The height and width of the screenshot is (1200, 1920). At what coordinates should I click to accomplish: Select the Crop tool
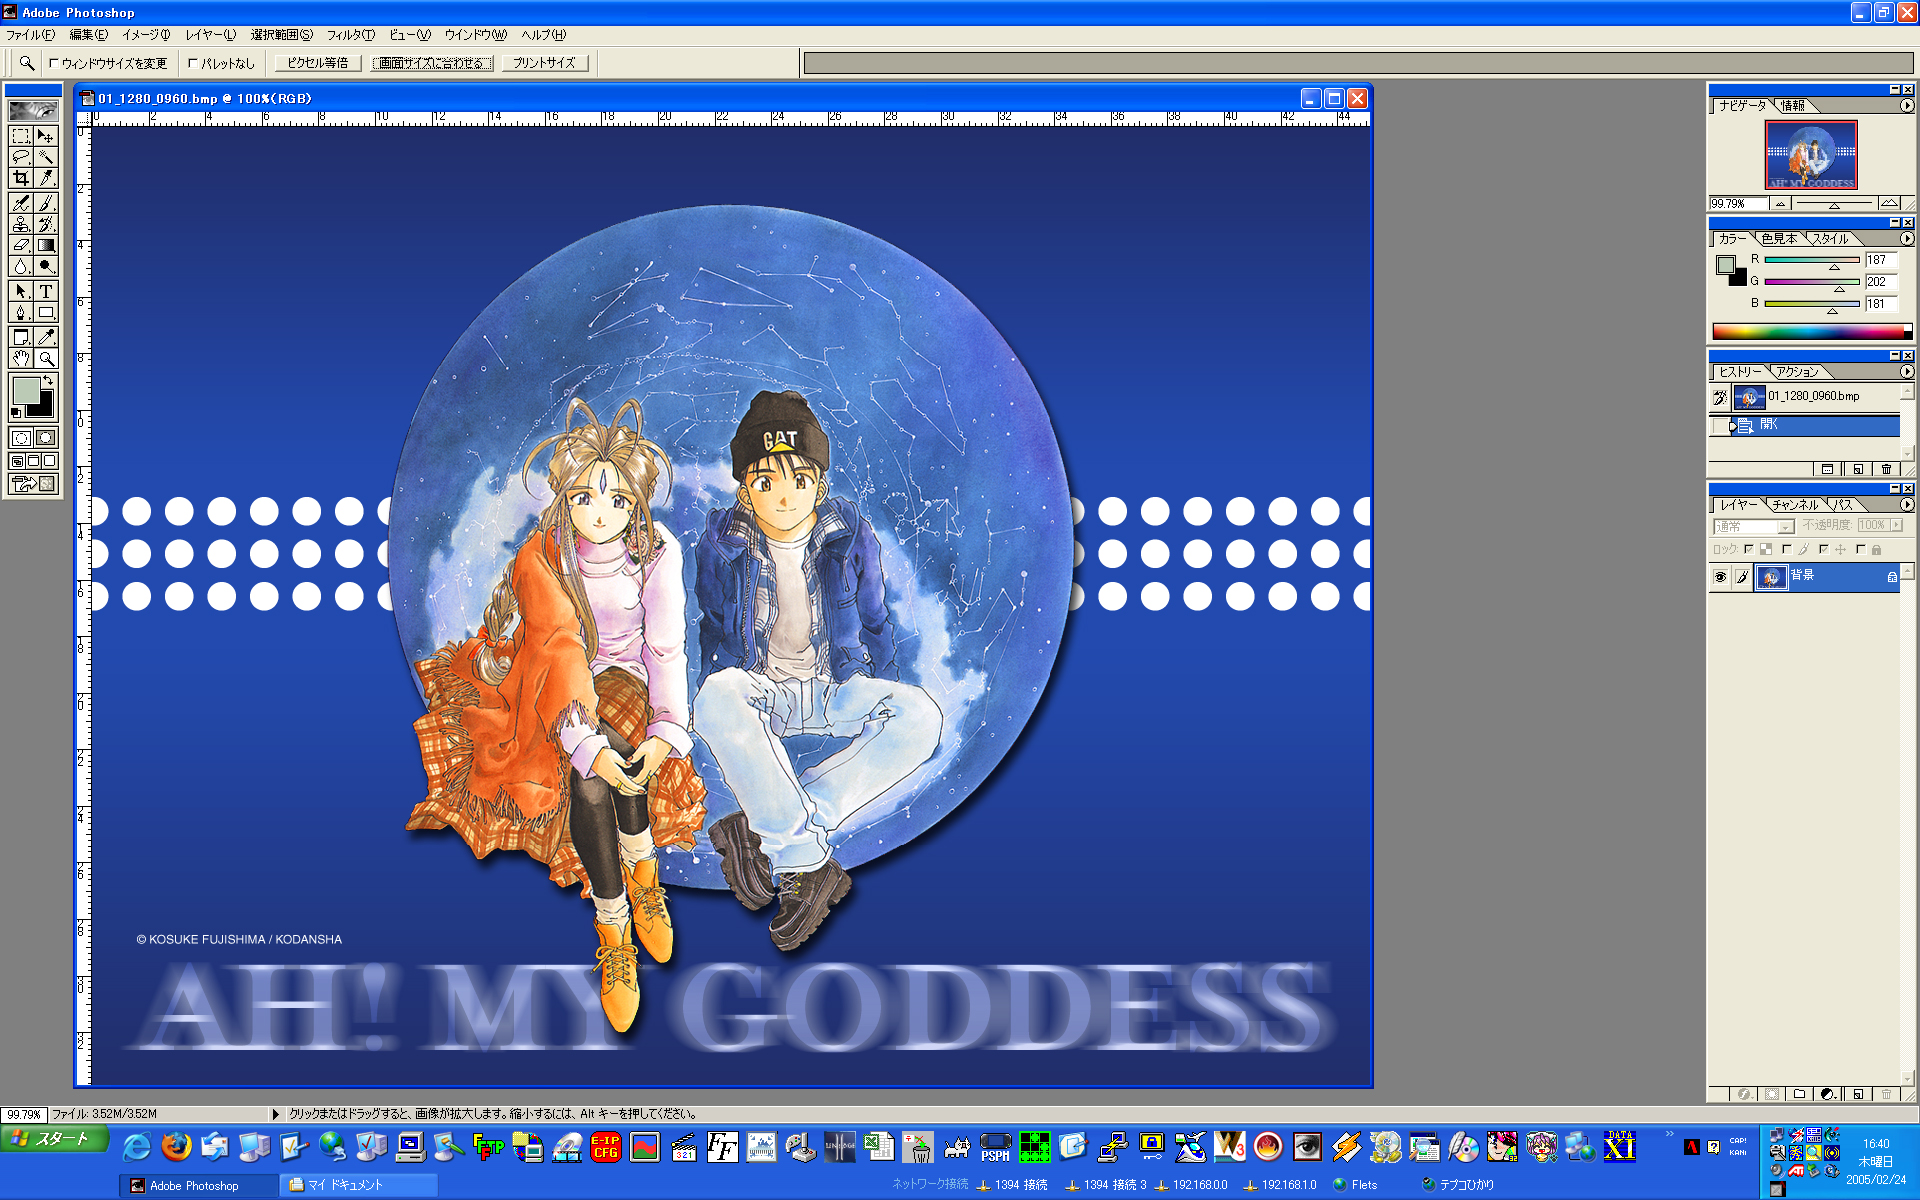[21, 178]
